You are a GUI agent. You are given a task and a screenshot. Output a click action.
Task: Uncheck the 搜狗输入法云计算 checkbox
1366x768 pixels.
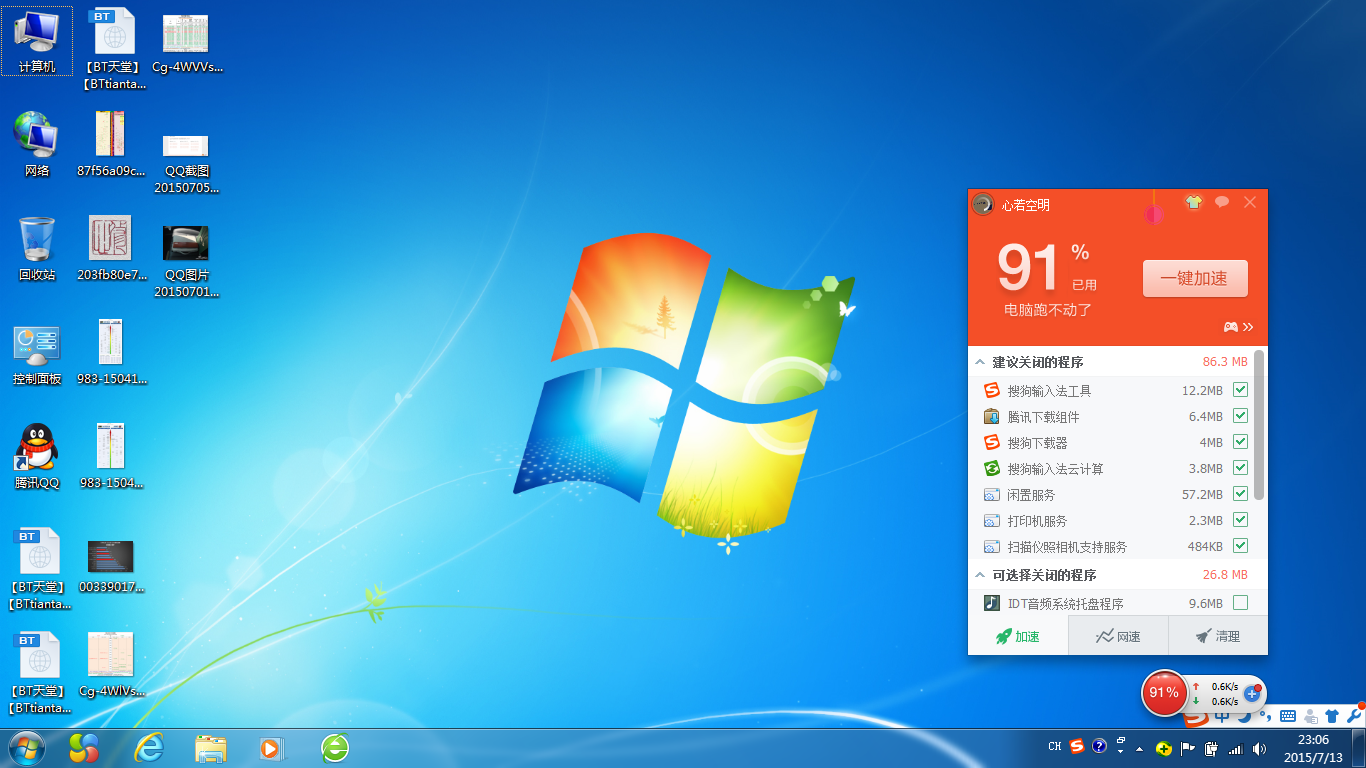pyautogui.click(x=1240, y=468)
